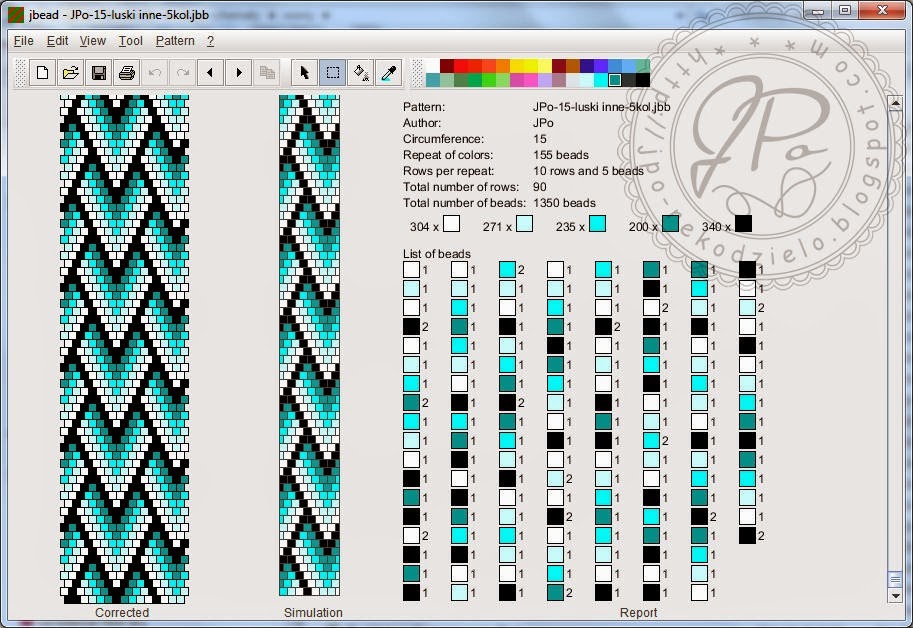Activate the rectangular selection tool
The width and height of the screenshot is (913, 628).
pos(333,73)
